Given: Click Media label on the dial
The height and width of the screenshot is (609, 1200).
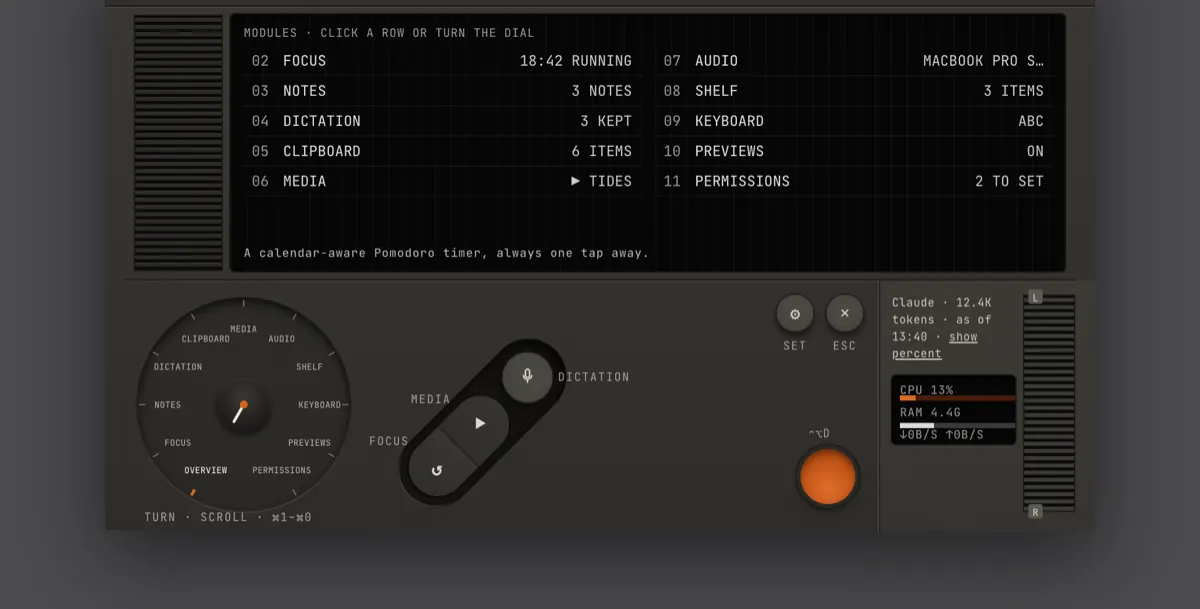Looking at the screenshot, I should [243, 329].
